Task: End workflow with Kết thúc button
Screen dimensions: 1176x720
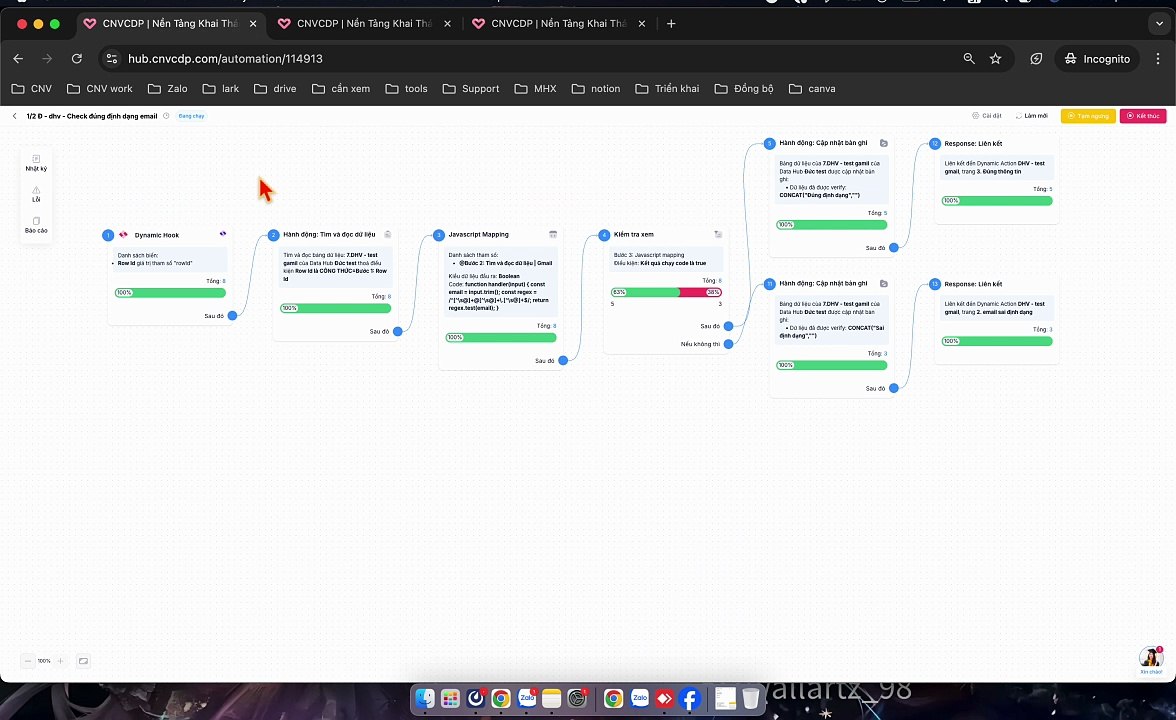Action: [x=1143, y=116]
